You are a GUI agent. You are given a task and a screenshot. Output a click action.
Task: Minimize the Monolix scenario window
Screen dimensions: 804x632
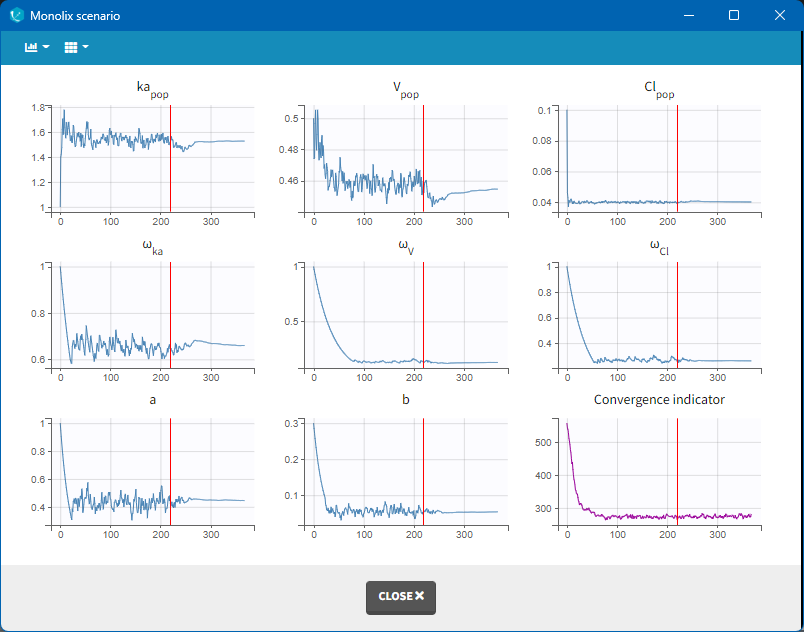[688, 16]
